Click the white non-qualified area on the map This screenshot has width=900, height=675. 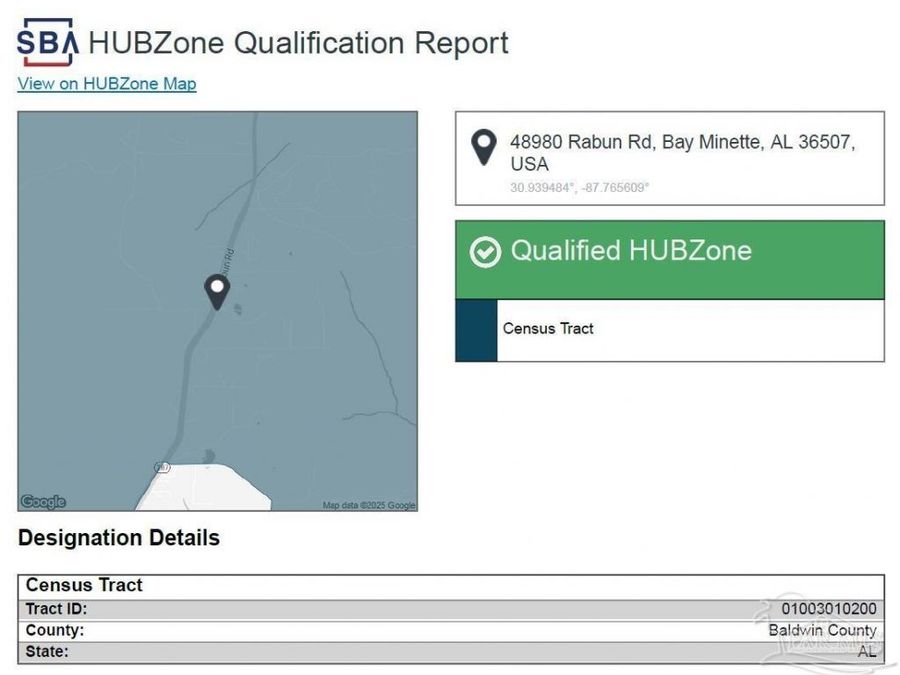[x=205, y=490]
